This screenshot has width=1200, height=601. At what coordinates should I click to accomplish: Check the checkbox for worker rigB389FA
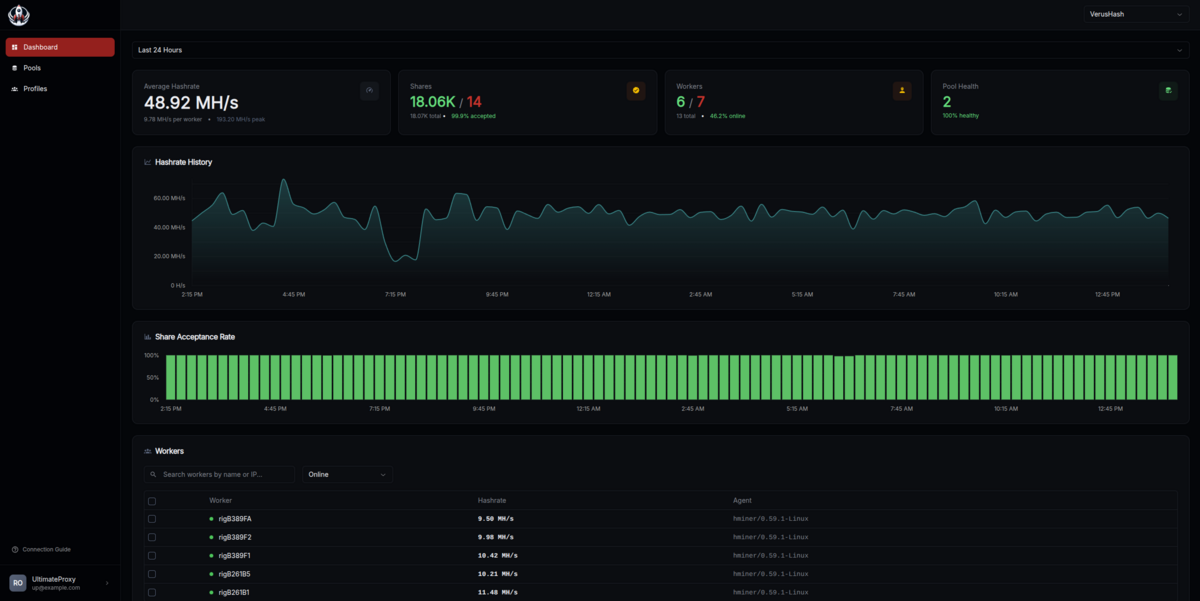(152, 518)
